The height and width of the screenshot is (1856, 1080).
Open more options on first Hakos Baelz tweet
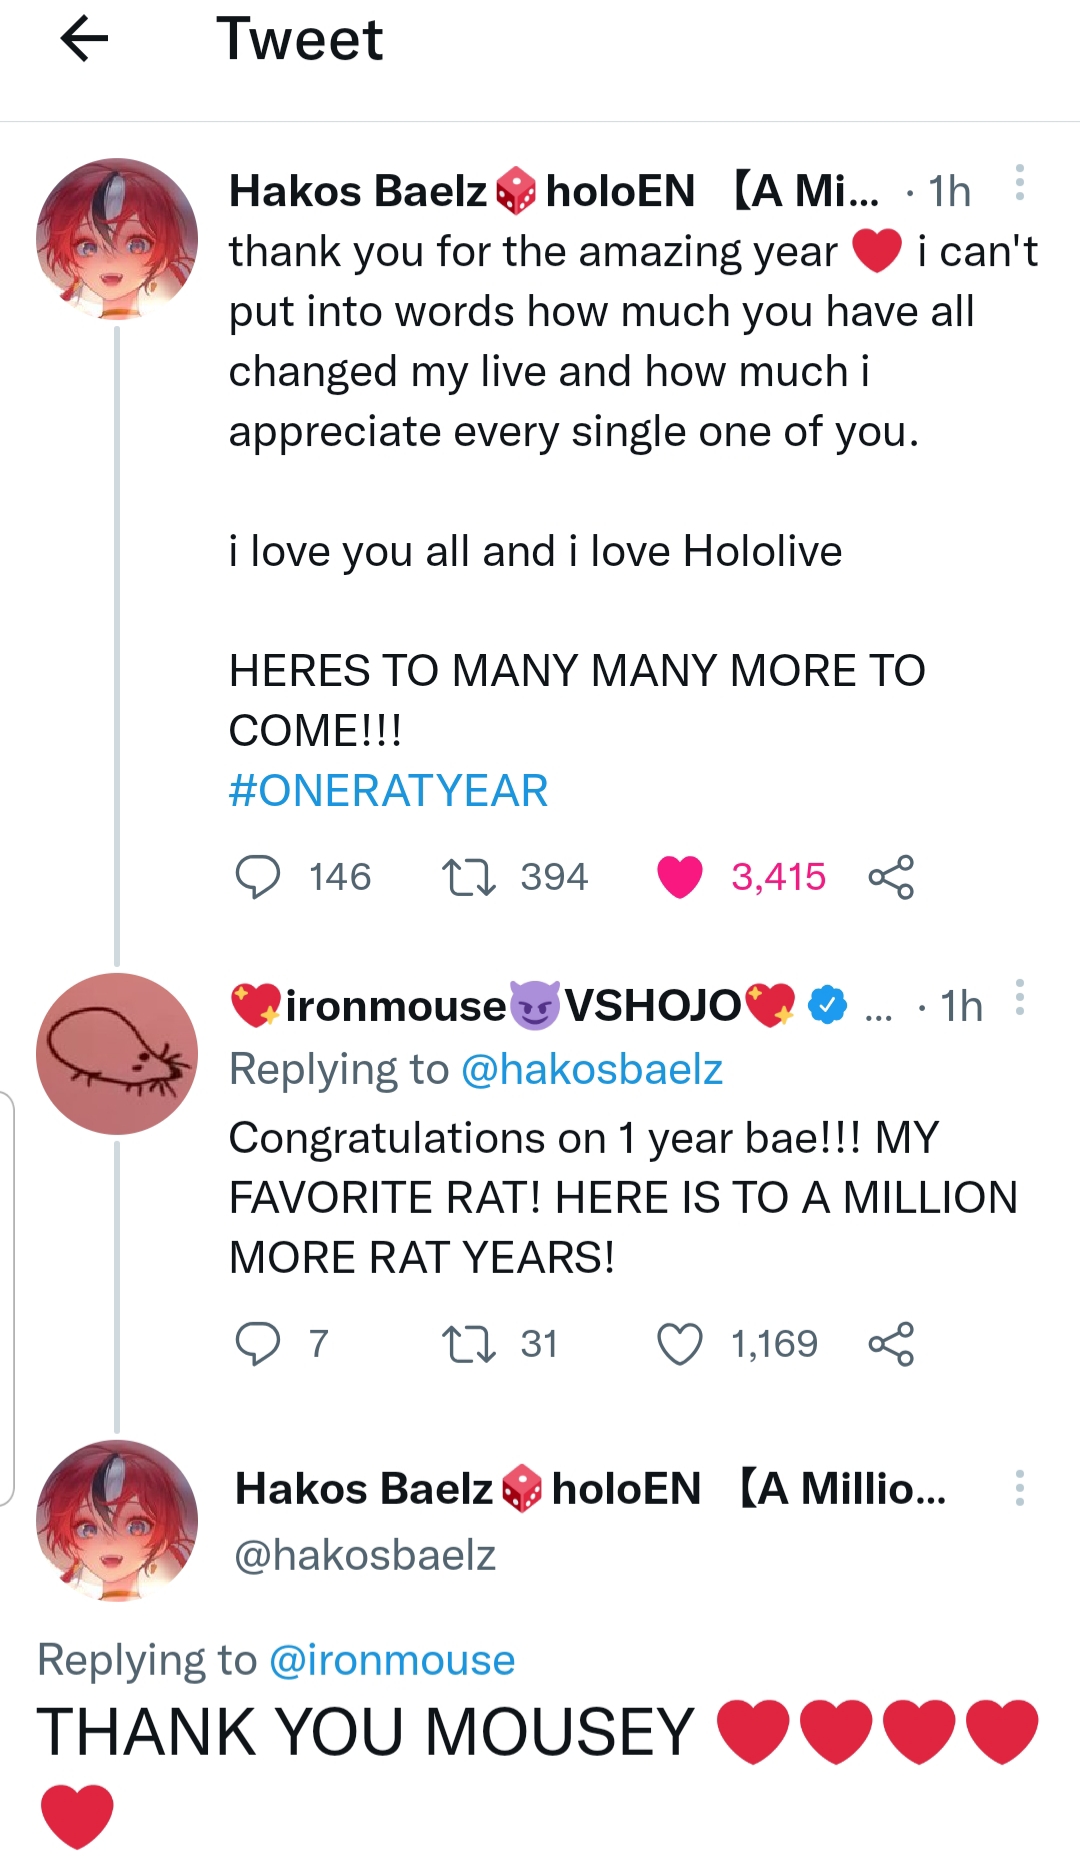1019,183
